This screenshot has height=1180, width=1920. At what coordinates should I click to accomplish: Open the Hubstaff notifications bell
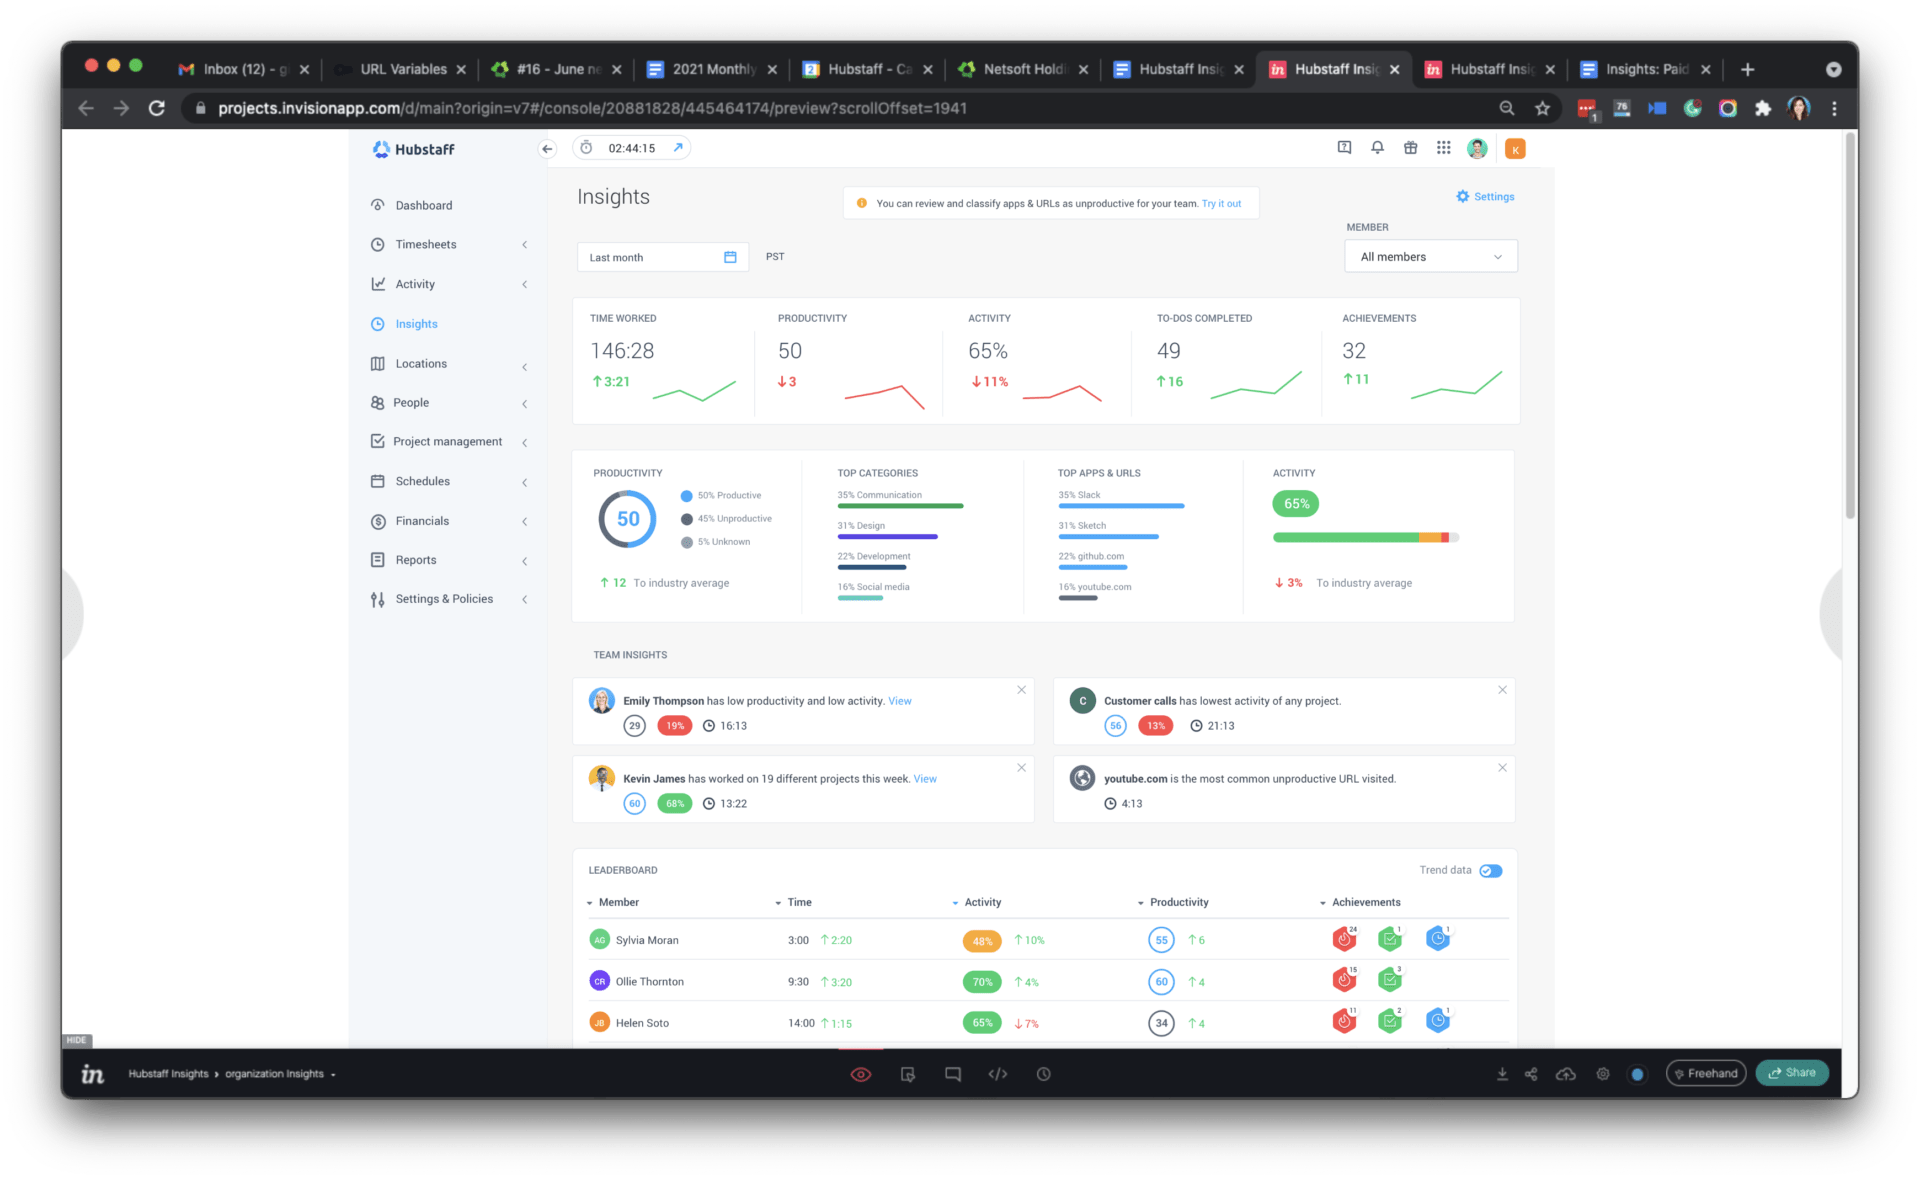click(1377, 147)
